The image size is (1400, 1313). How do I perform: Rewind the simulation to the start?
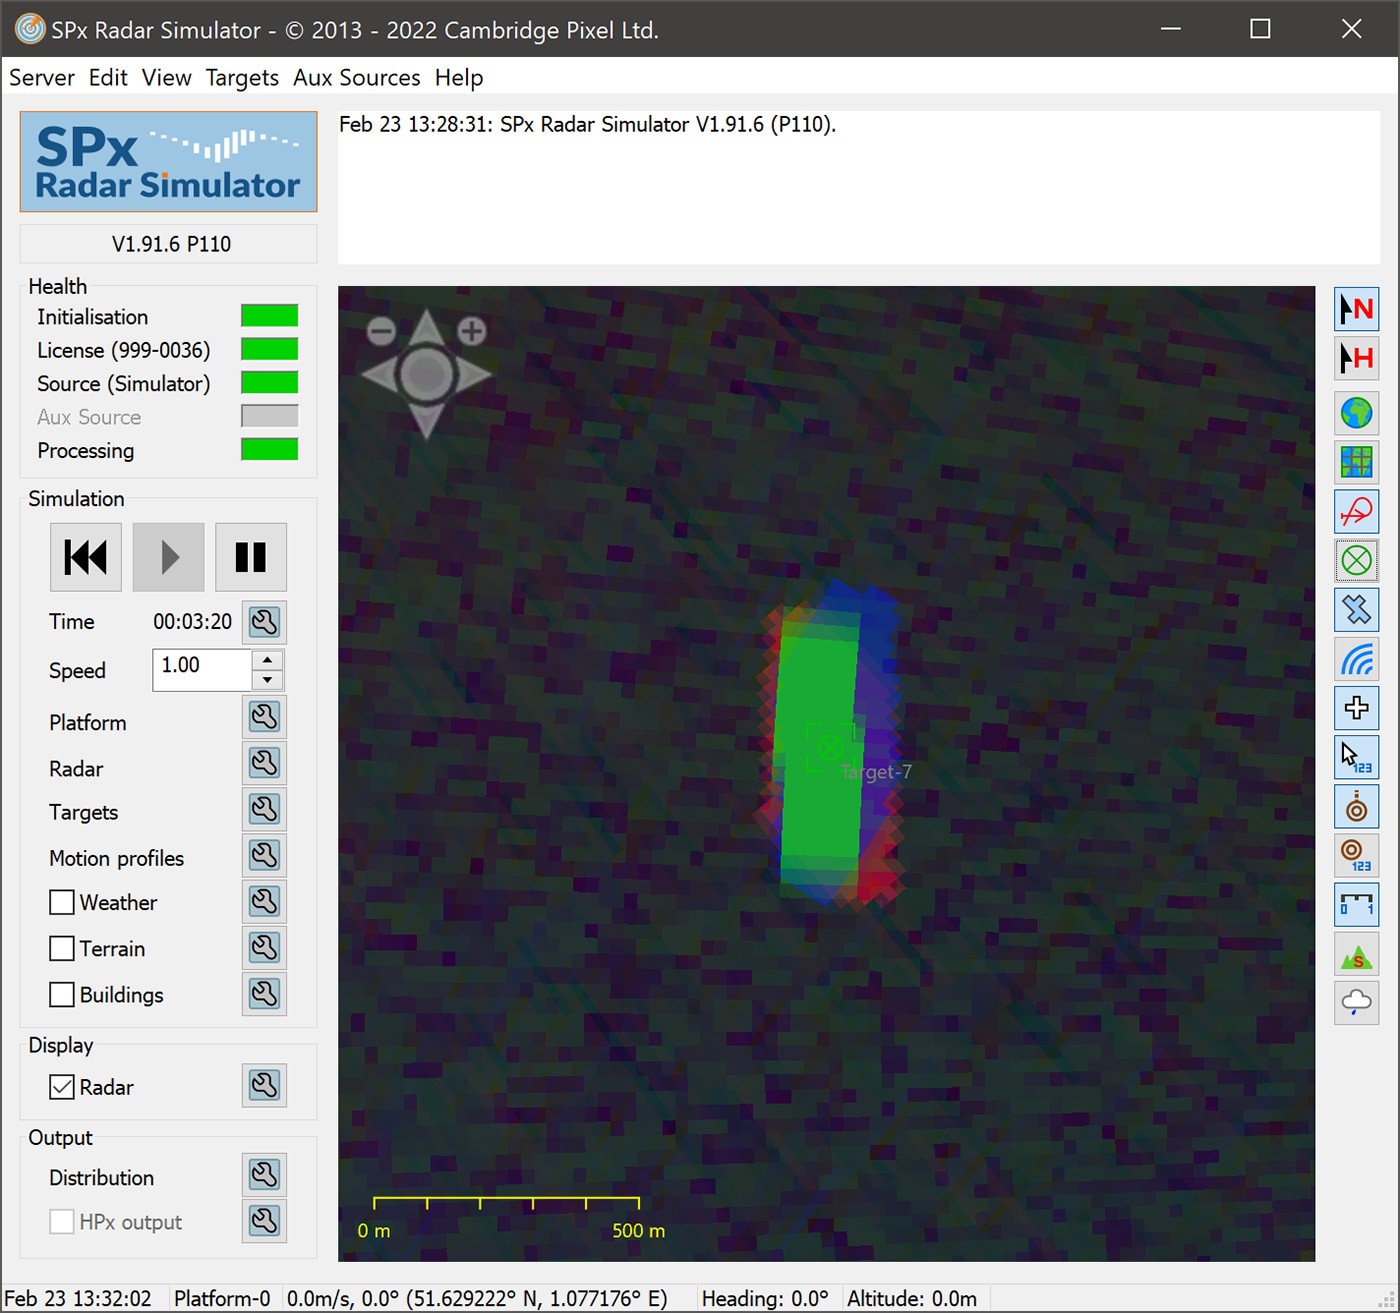[x=85, y=557]
